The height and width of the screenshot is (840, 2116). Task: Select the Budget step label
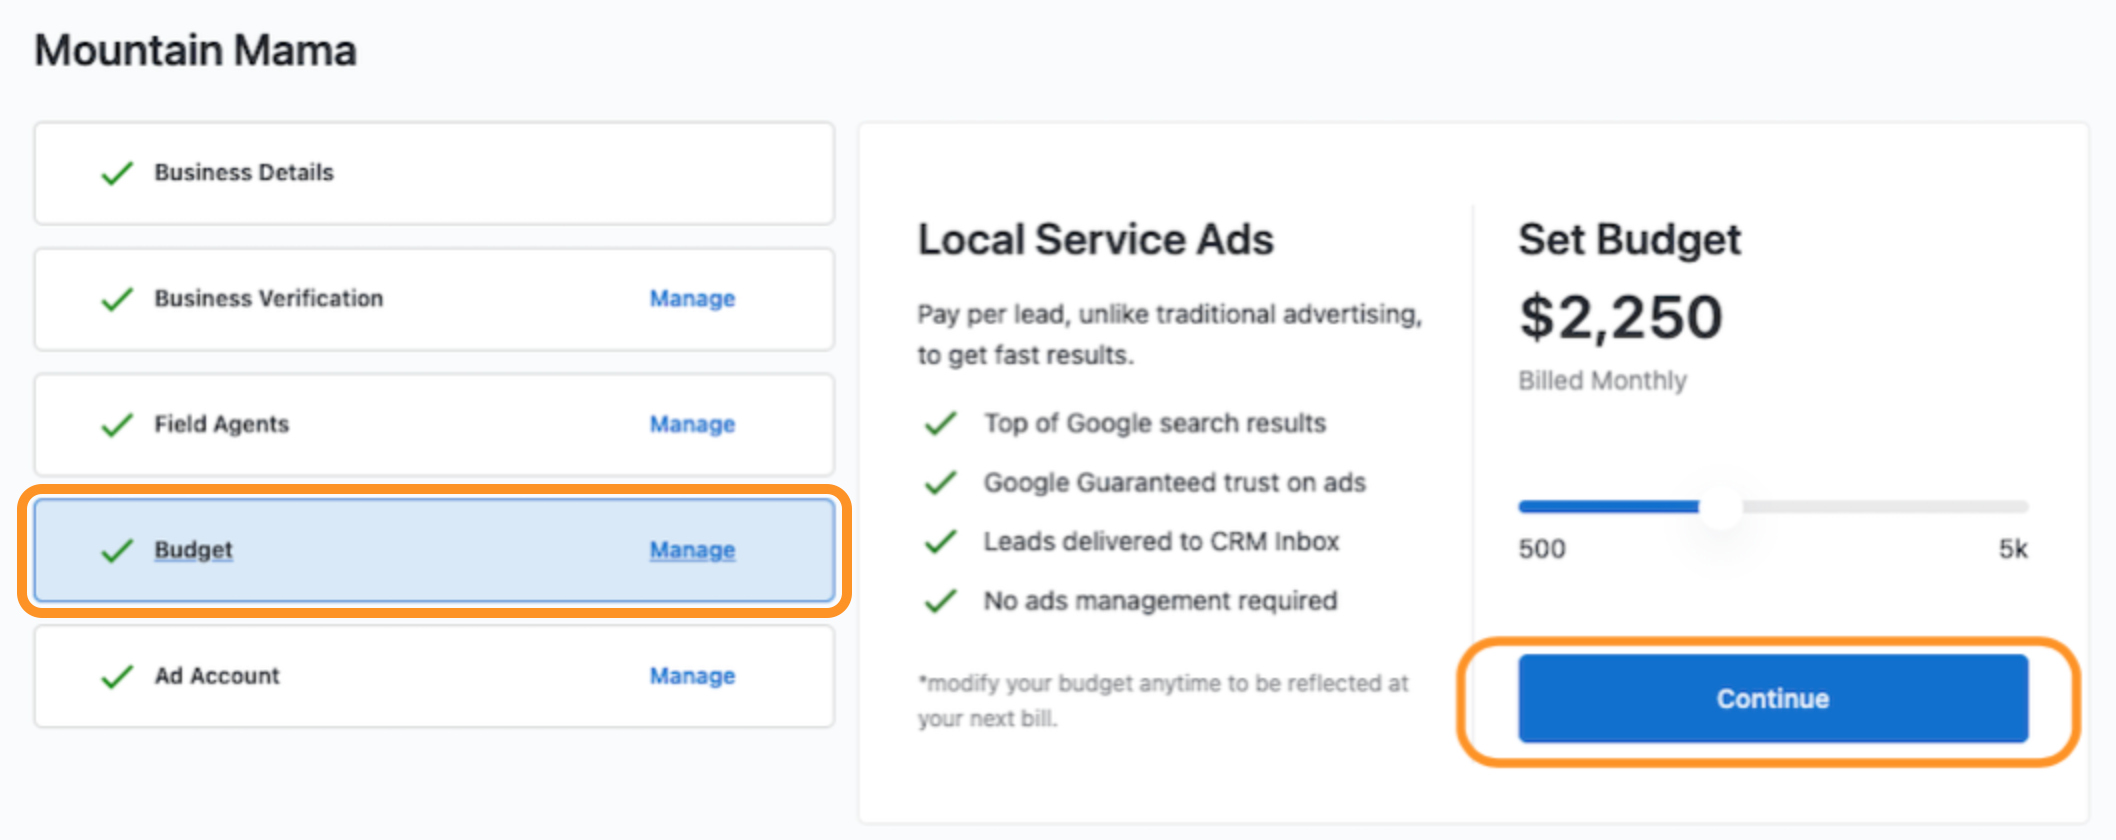coord(193,550)
